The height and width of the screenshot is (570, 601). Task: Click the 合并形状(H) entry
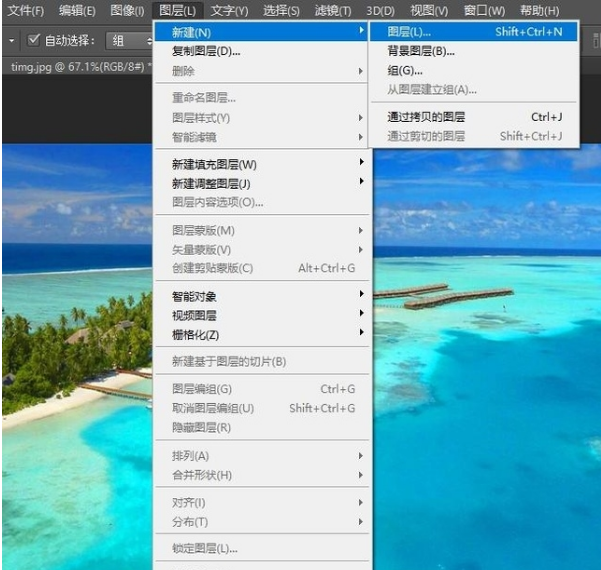(261, 475)
